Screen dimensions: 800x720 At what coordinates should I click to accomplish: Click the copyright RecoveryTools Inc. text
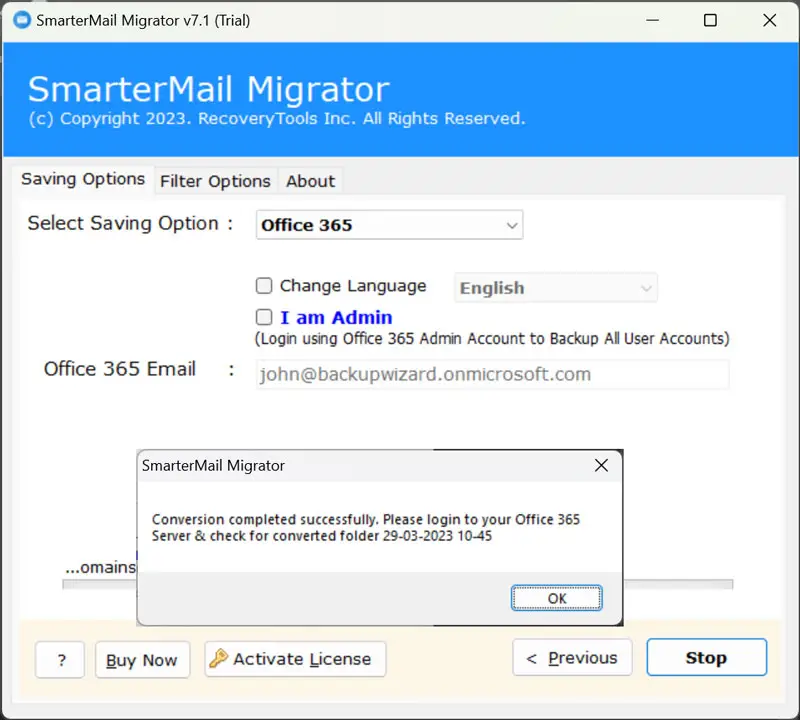point(277,118)
